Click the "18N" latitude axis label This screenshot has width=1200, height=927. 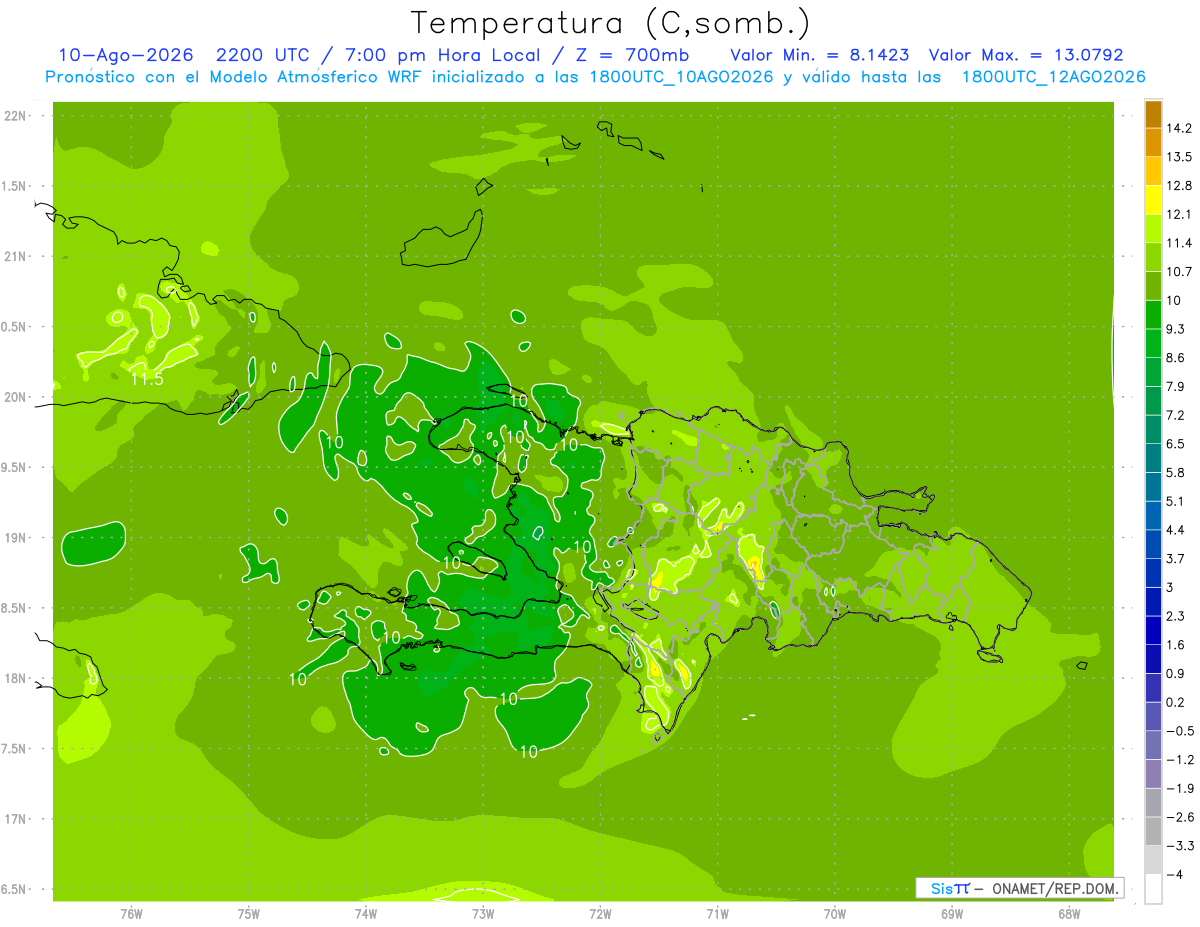[x=16, y=678]
